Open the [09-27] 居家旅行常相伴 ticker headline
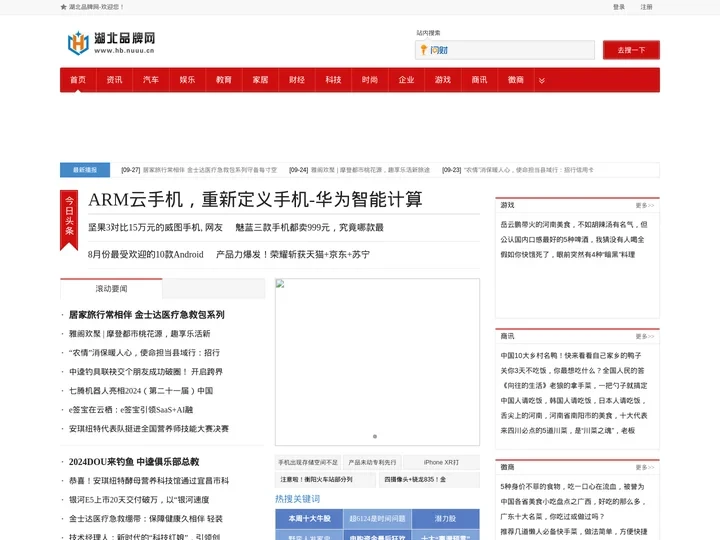 click(199, 170)
